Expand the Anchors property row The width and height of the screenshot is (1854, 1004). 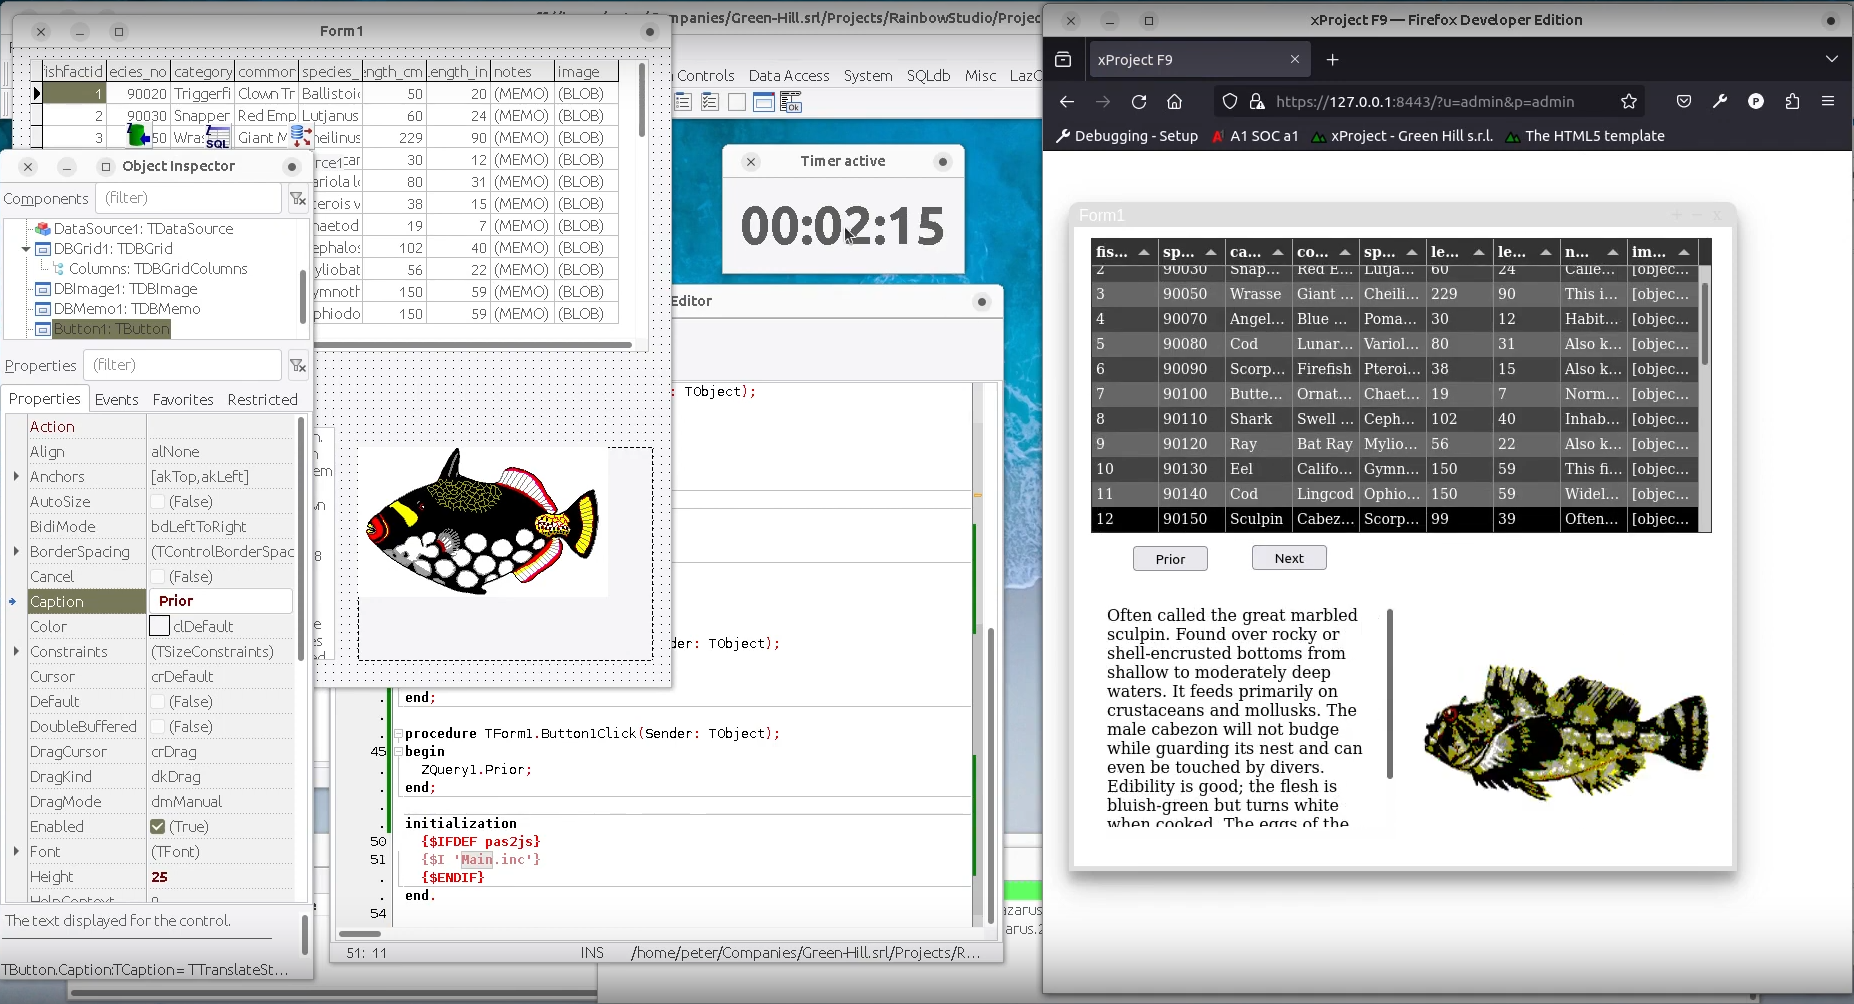[16, 477]
